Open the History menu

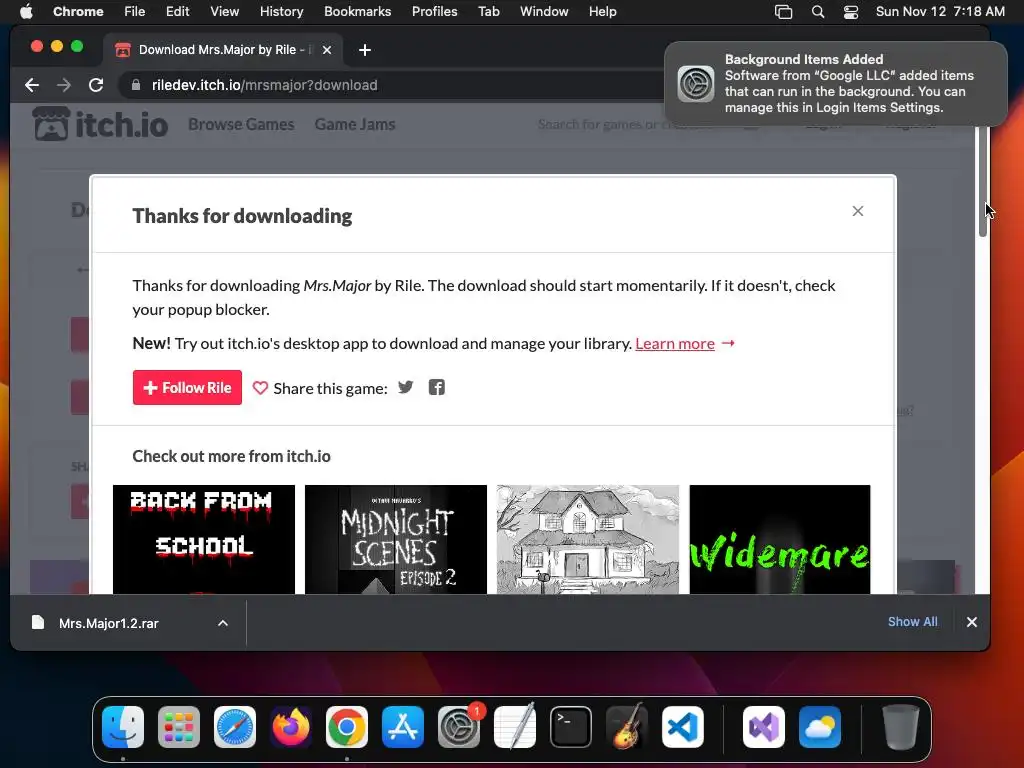[x=281, y=11]
